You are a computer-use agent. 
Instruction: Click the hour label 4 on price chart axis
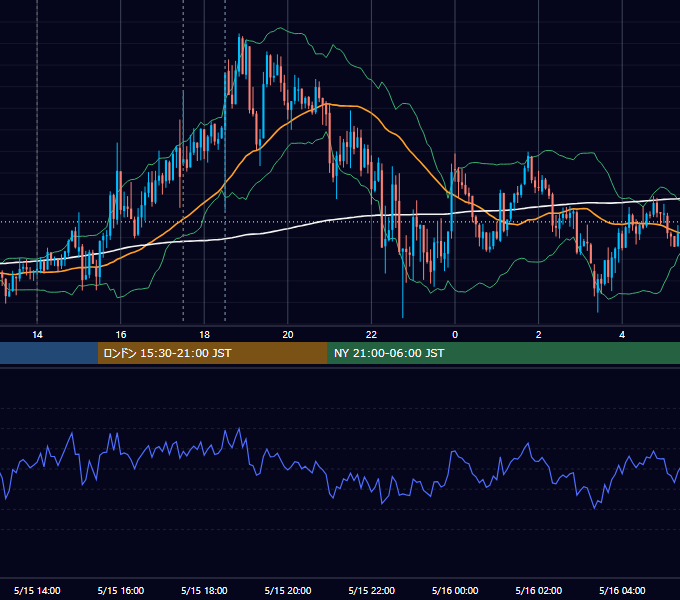pos(622,335)
